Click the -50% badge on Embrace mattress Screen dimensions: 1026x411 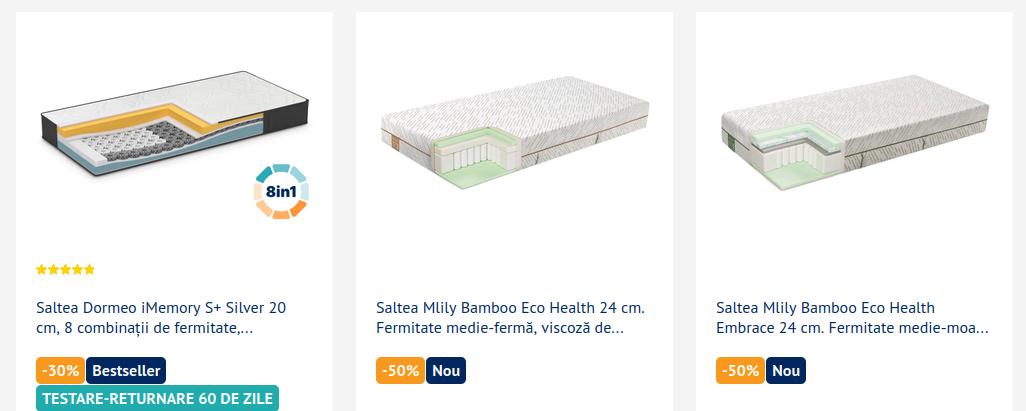click(740, 370)
